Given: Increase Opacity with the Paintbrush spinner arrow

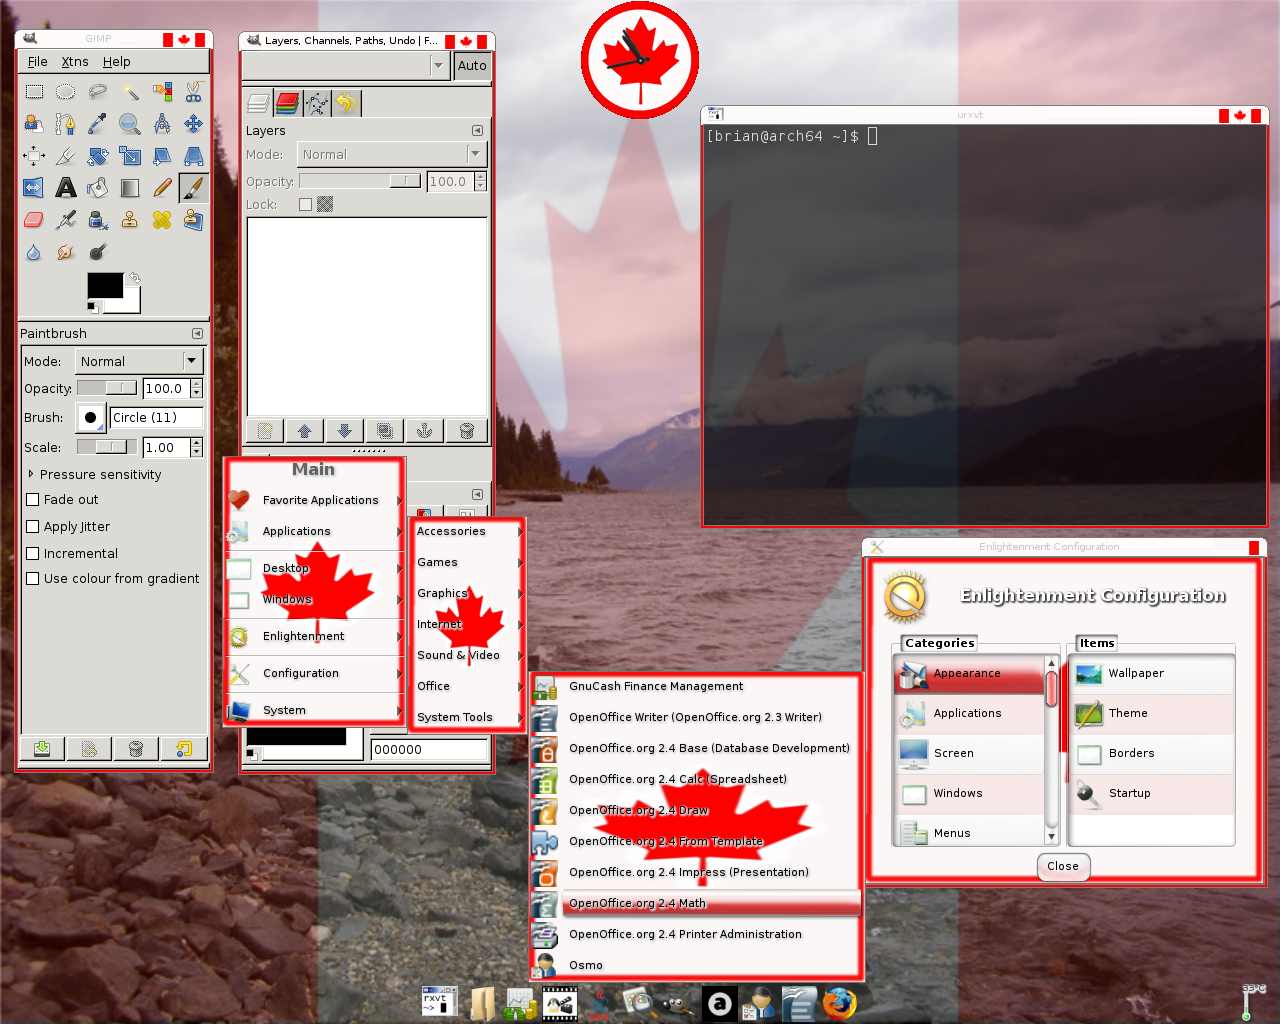Looking at the screenshot, I should coord(196,384).
